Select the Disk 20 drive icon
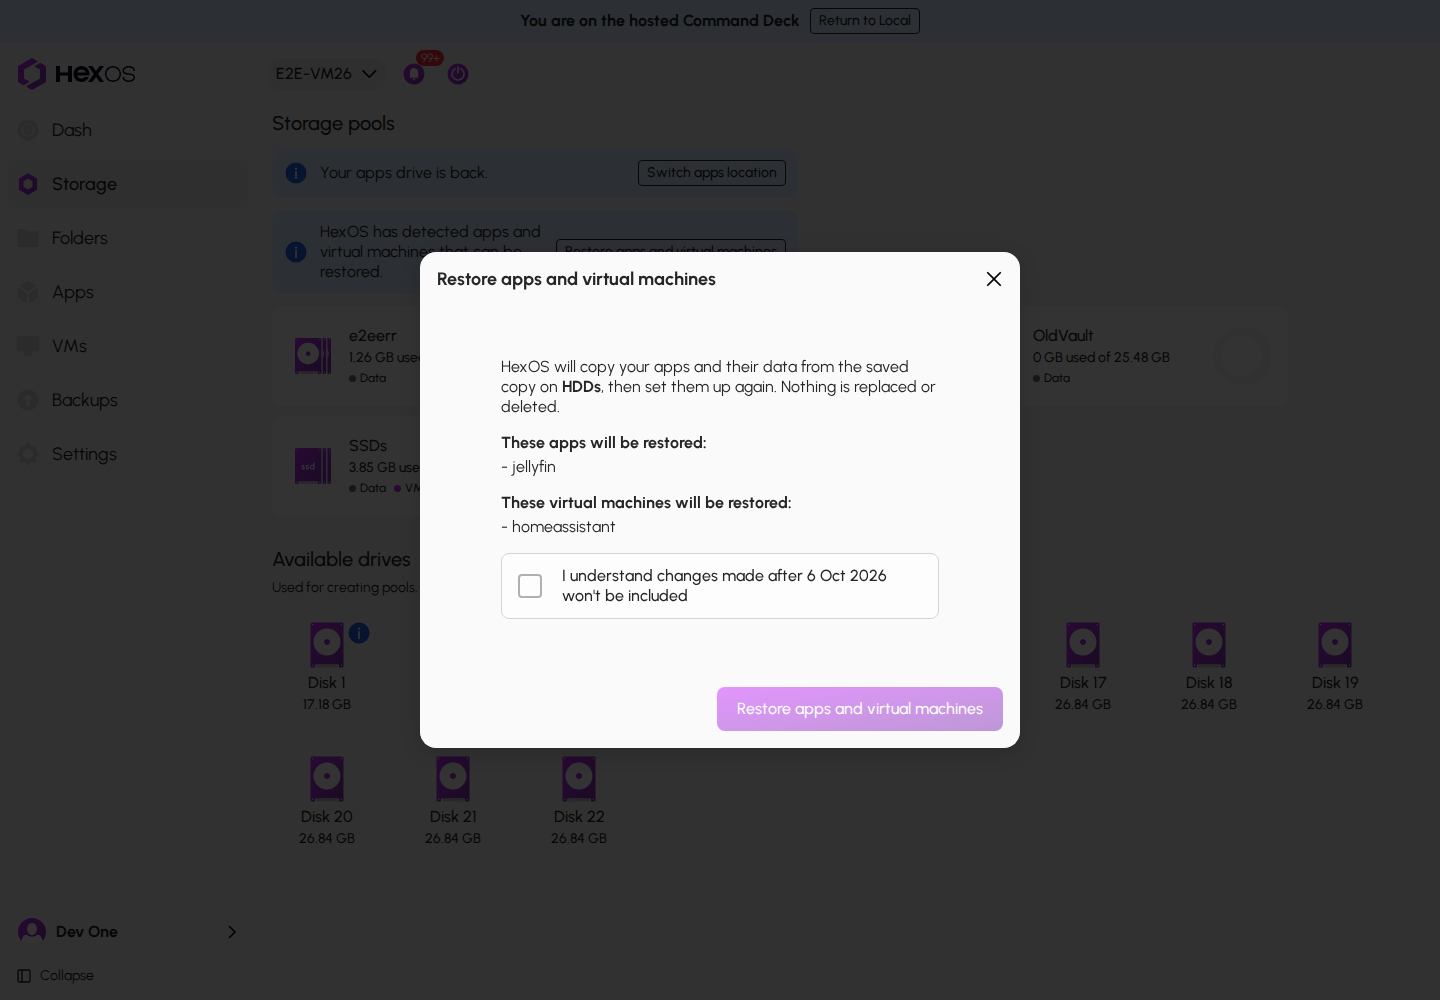Screen dimensions: 1440x1000 (327, 779)
